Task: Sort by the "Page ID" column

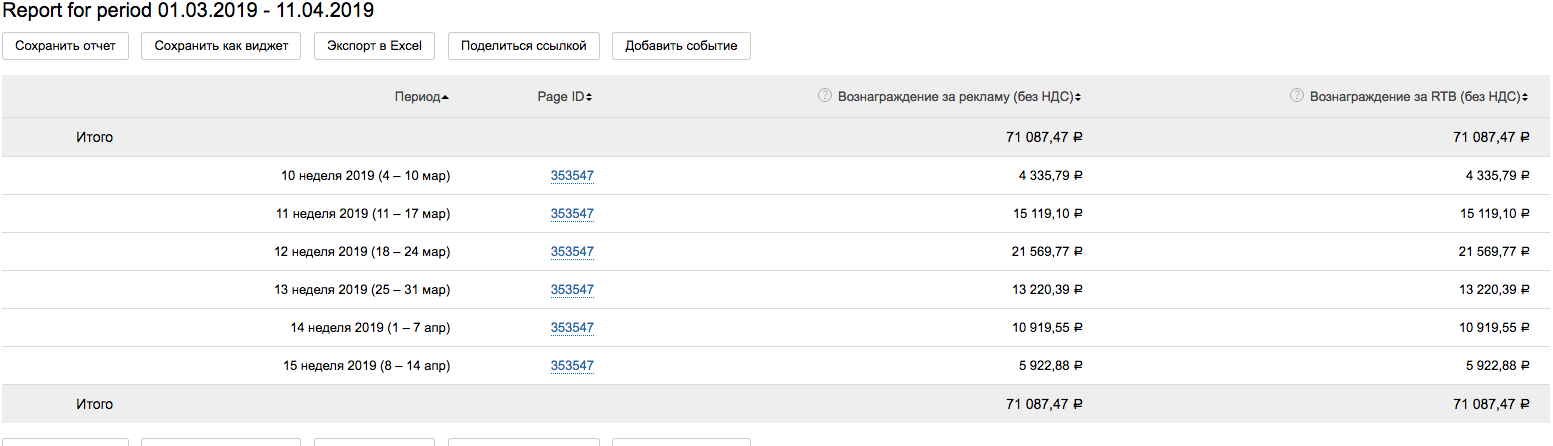Action: (x=564, y=97)
